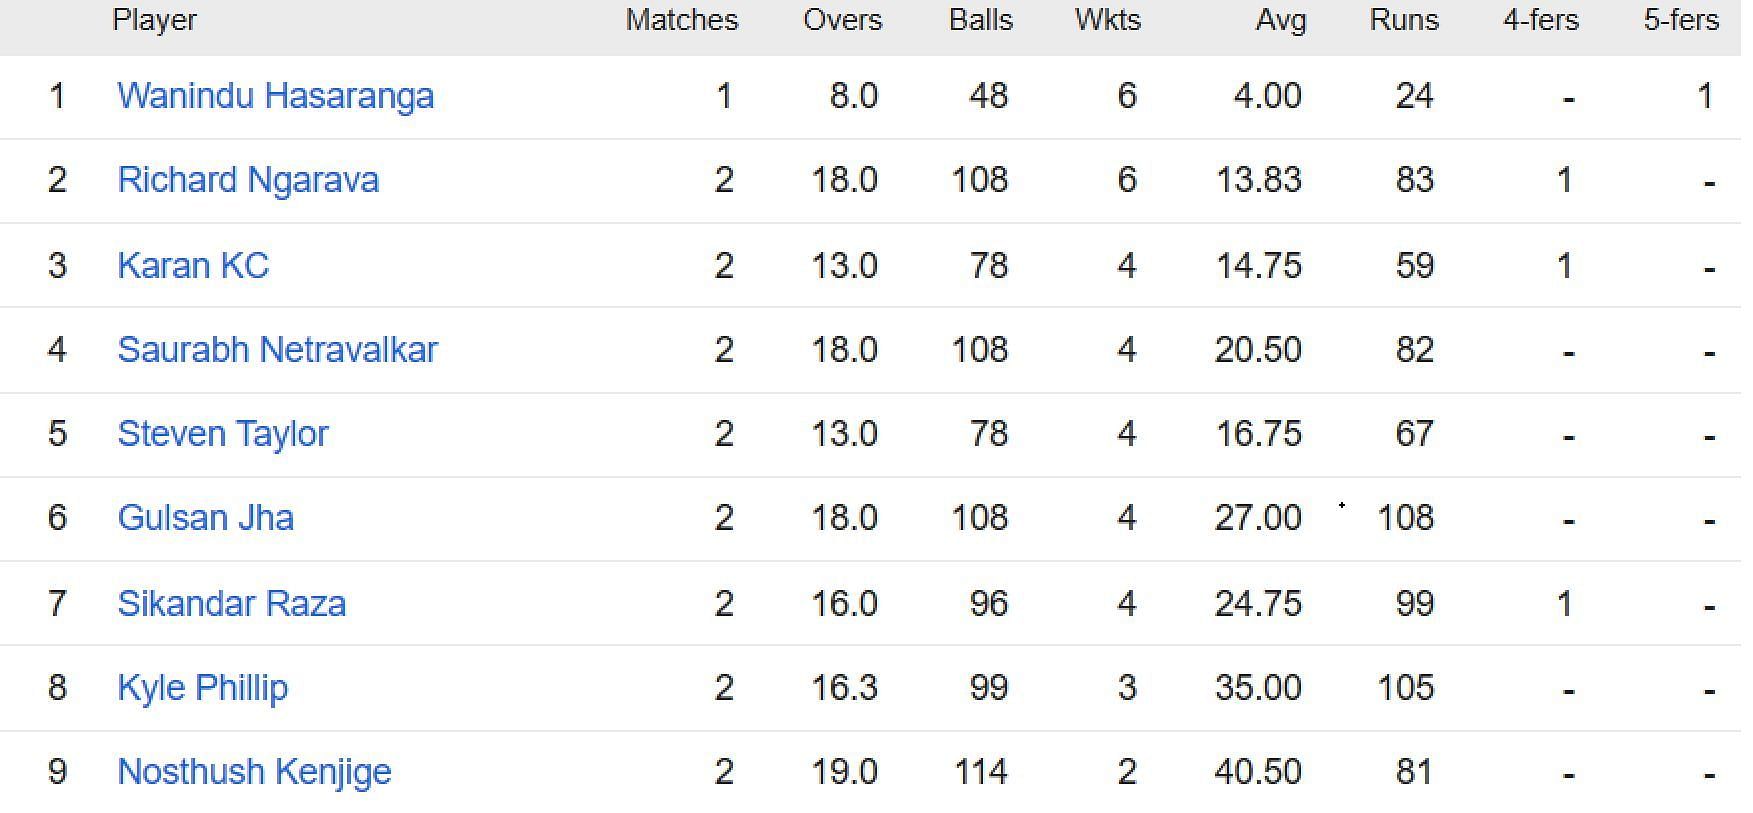
Task: Open Wanindu Hasaranga player profile link
Action: point(275,96)
